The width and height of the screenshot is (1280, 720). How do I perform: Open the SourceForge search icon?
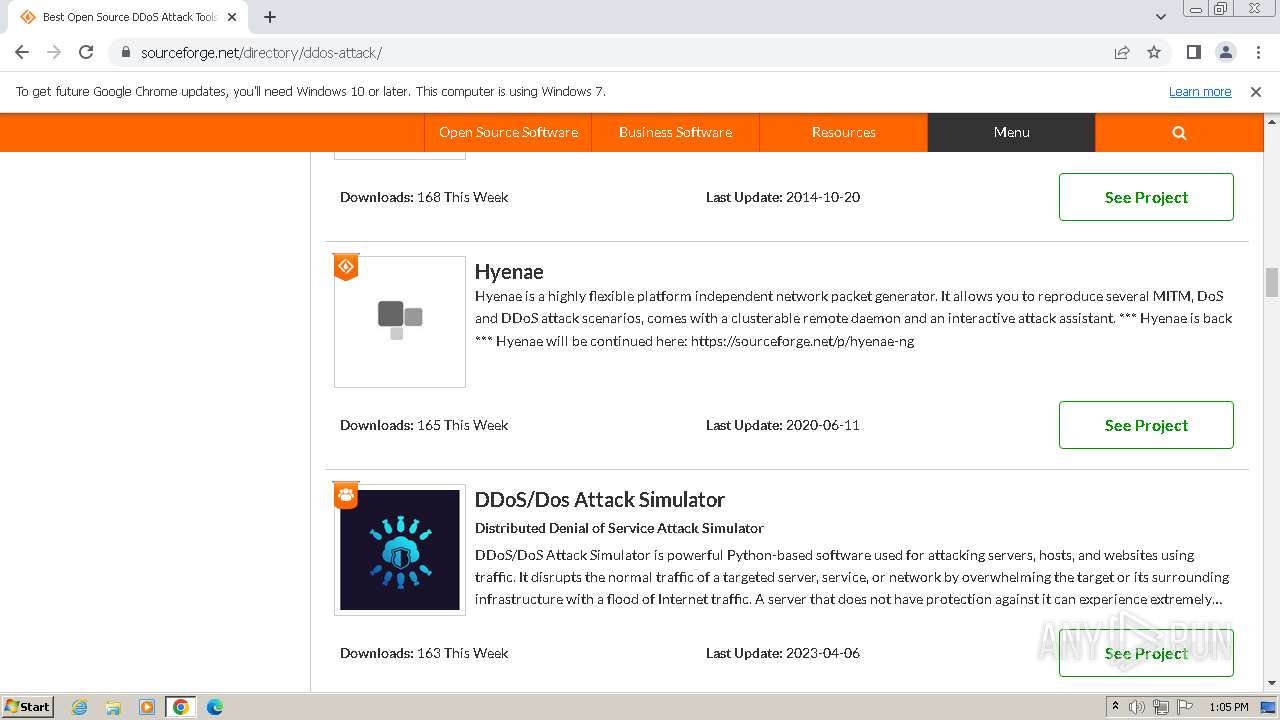[1179, 132]
